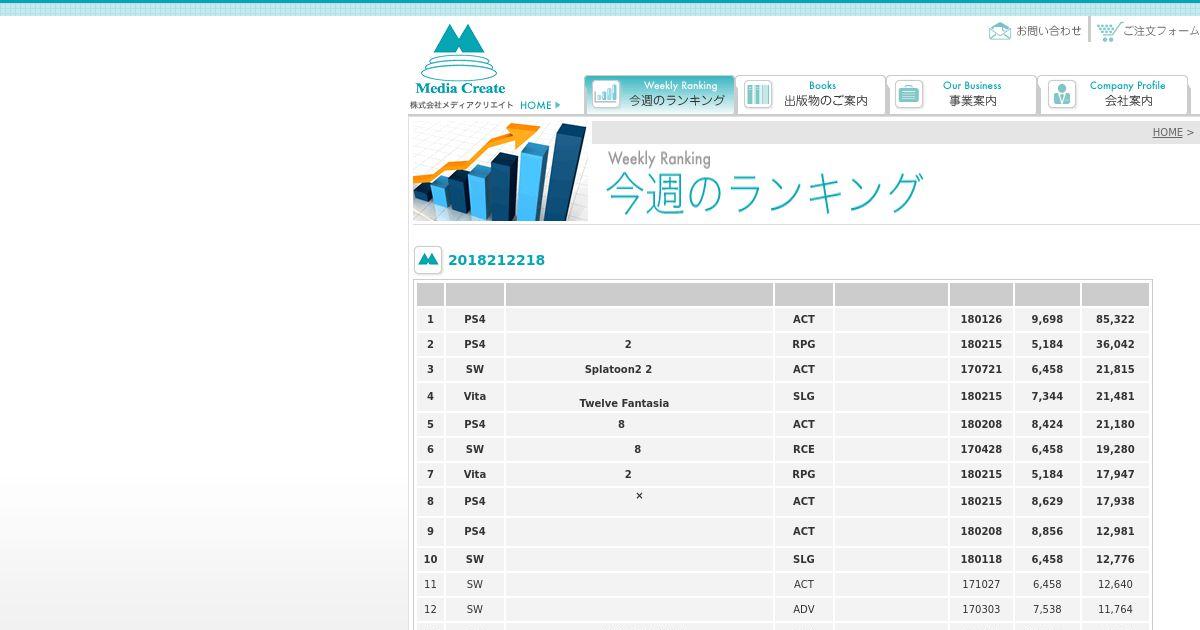Click the RPG genre cell in rank 7 row
This screenshot has height=630, width=1200.
click(x=804, y=474)
